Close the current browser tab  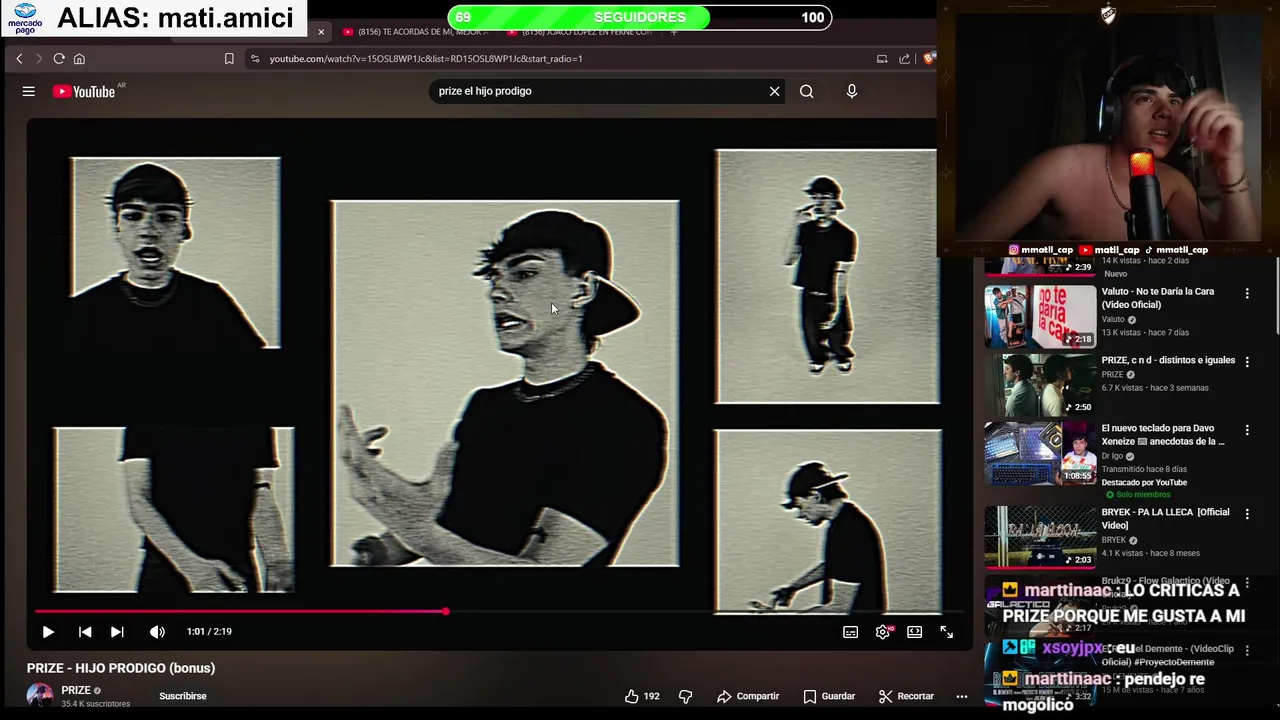tap(321, 32)
